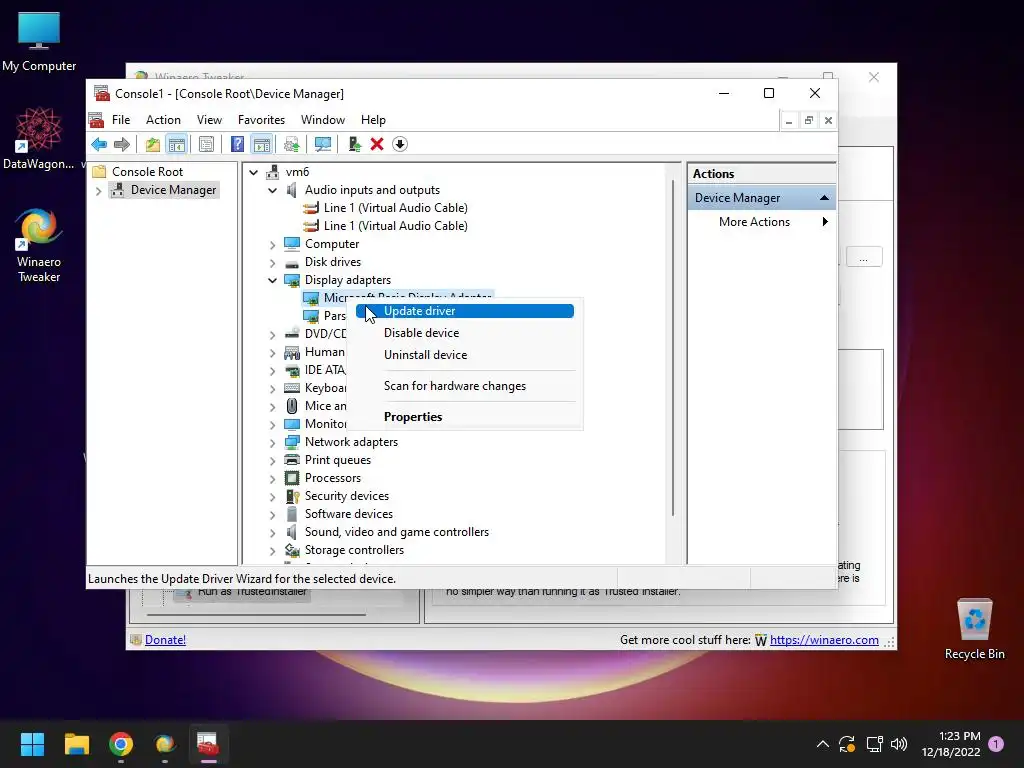Select the DataWagon desktop shortcut
The image size is (1024, 768).
point(39,139)
